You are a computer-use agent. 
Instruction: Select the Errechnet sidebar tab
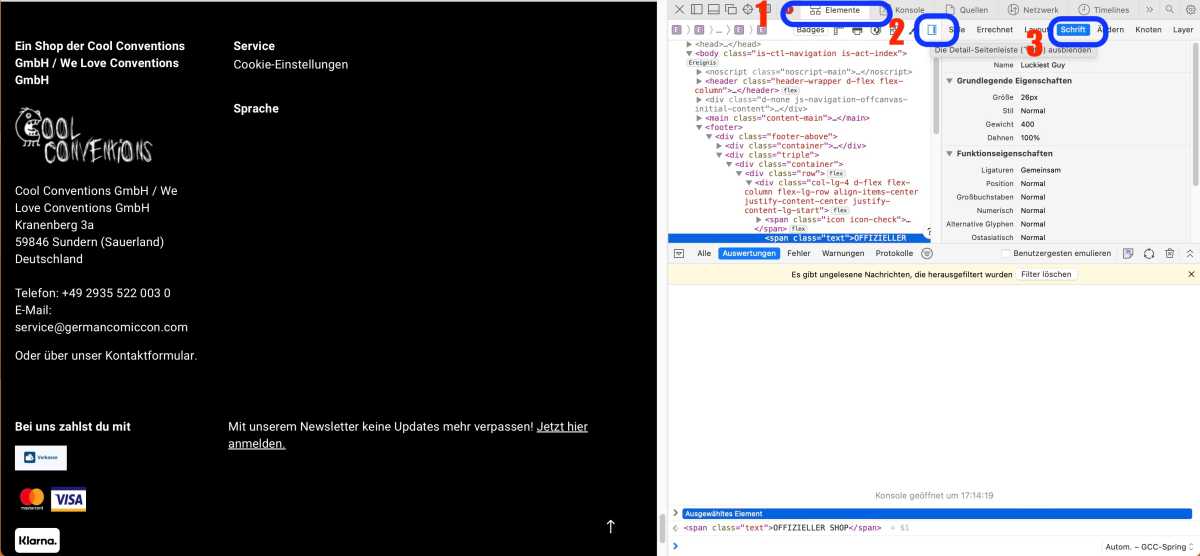click(994, 30)
